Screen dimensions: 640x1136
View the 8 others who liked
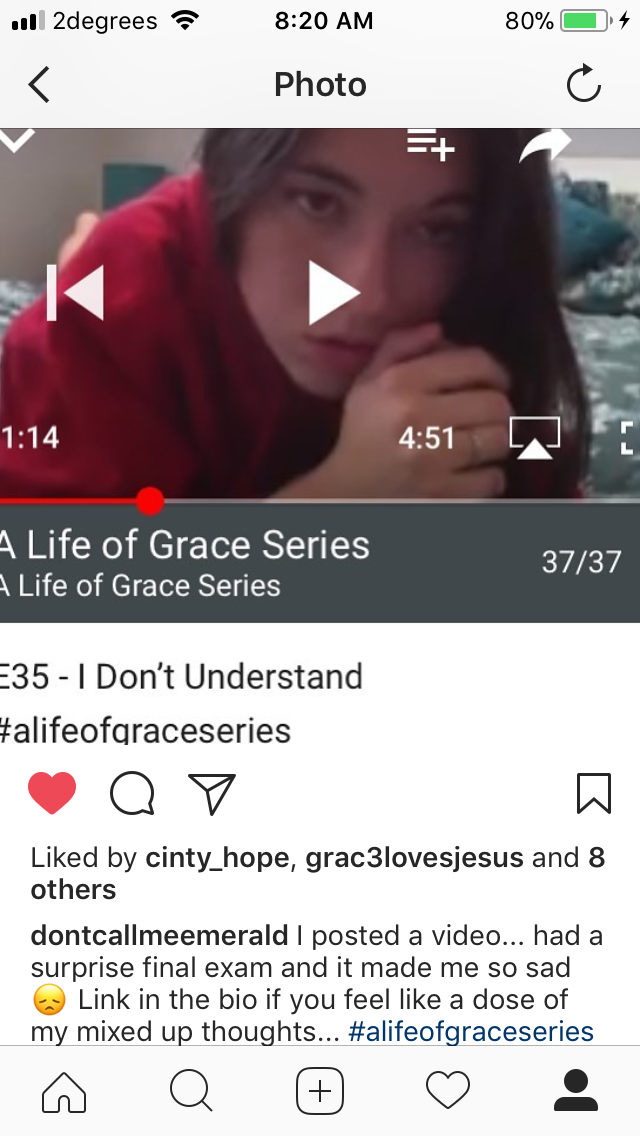317,873
